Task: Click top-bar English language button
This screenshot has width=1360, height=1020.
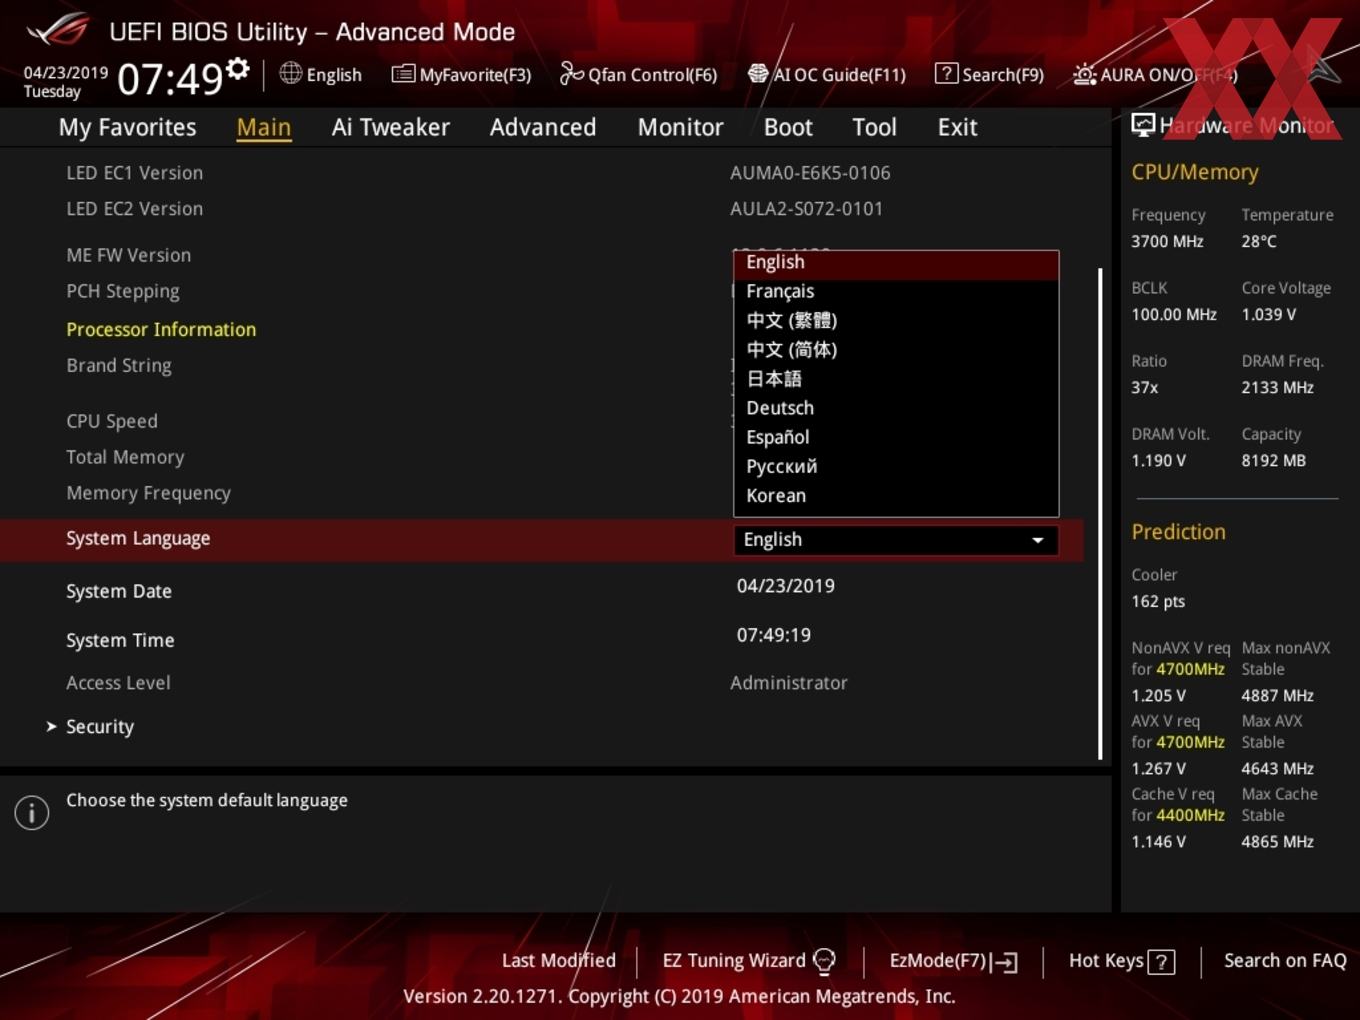Action: pyautogui.click(x=321, y=75)
